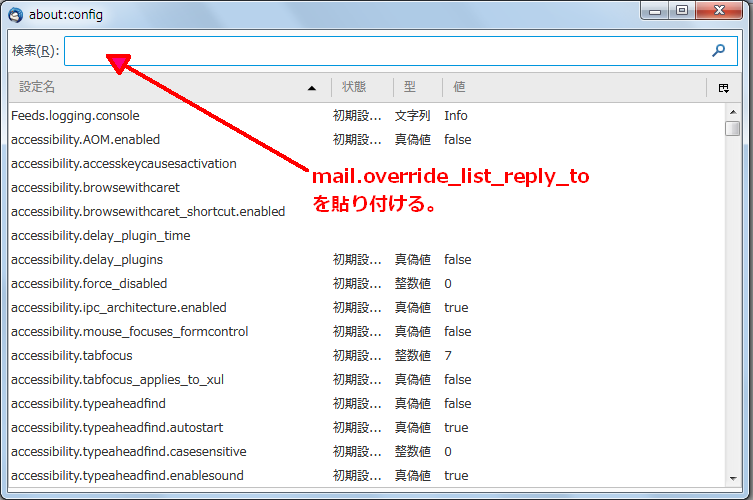
Task: Click the Thunderbird icon in title bar
Action: click(14, 14)
